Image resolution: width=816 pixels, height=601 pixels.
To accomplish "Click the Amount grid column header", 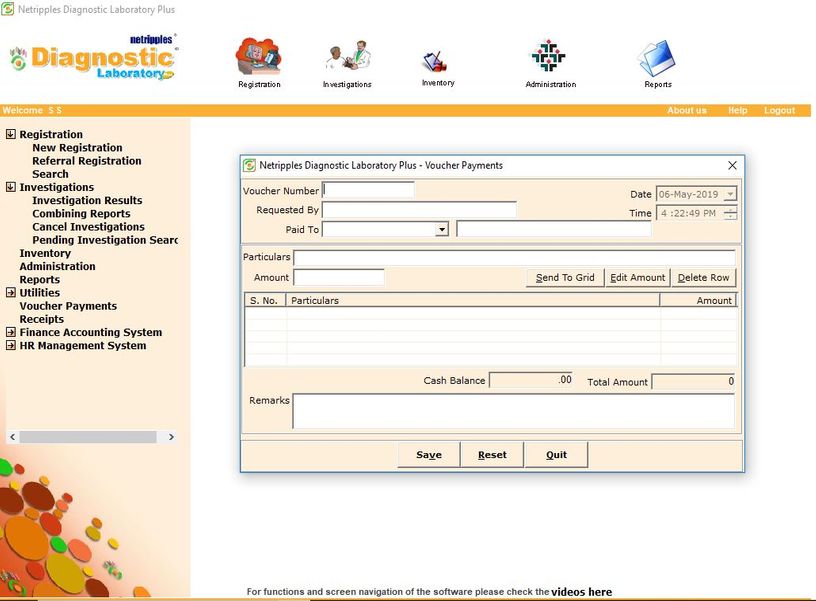I will pyautogui.click(x=698, y=300).
